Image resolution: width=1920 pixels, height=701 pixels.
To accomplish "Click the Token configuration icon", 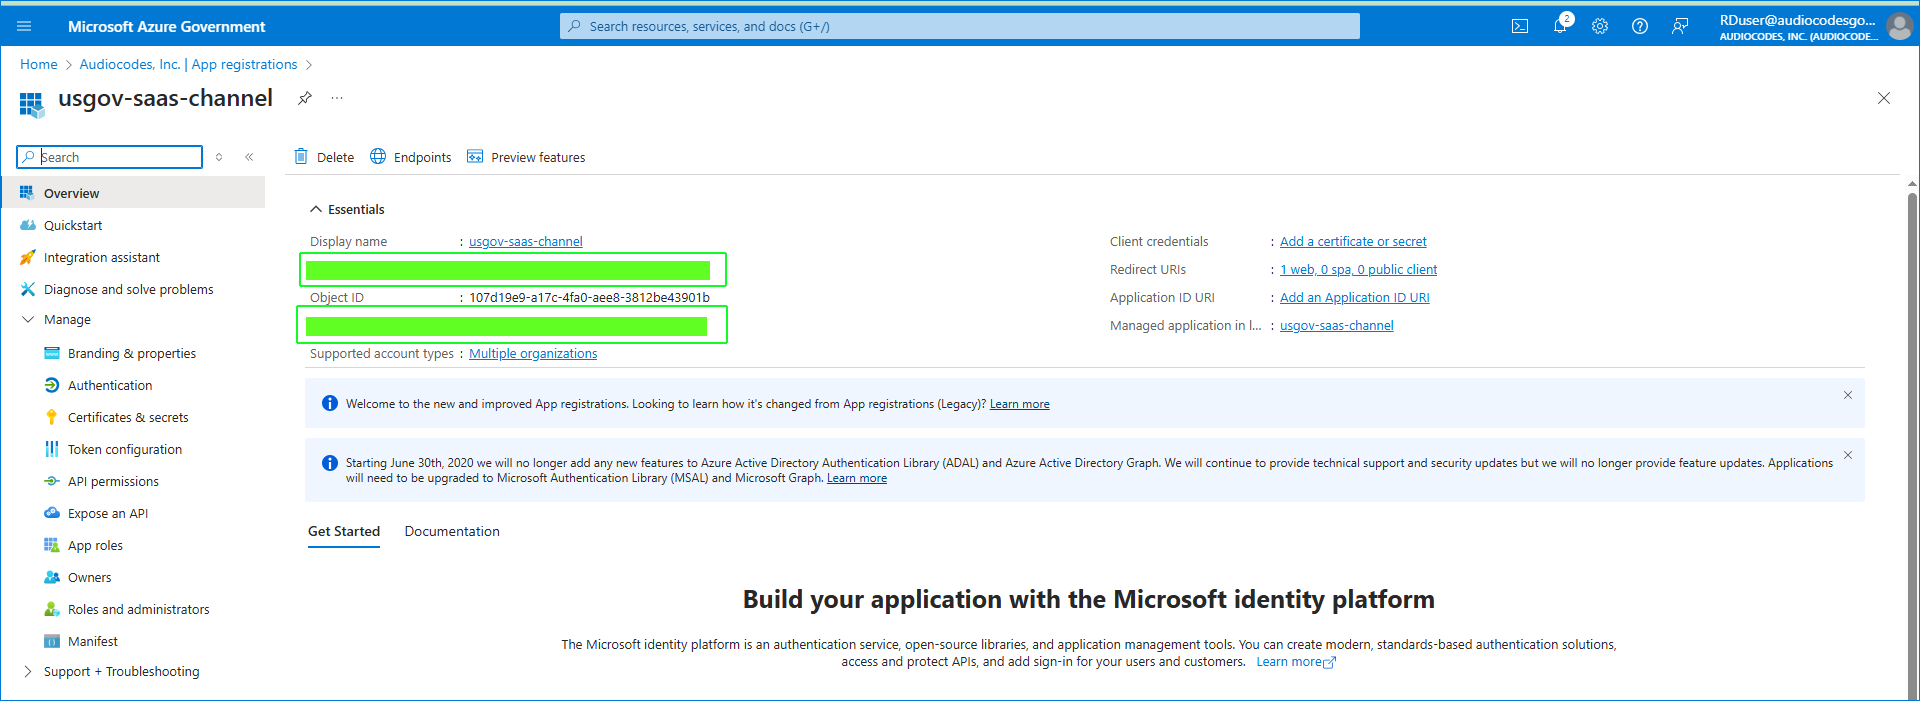I will pyautogui.click(x=52, y=449).
